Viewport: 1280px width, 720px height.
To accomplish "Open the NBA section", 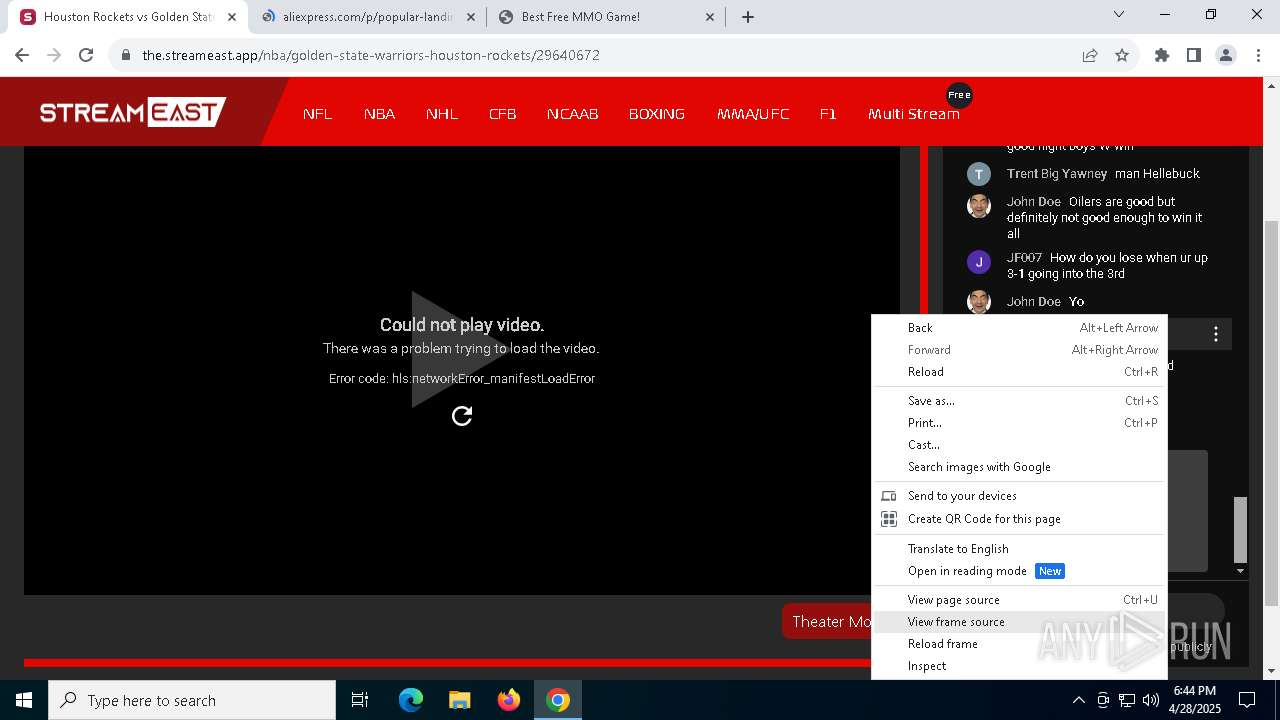I will click(x=379, y=114).
